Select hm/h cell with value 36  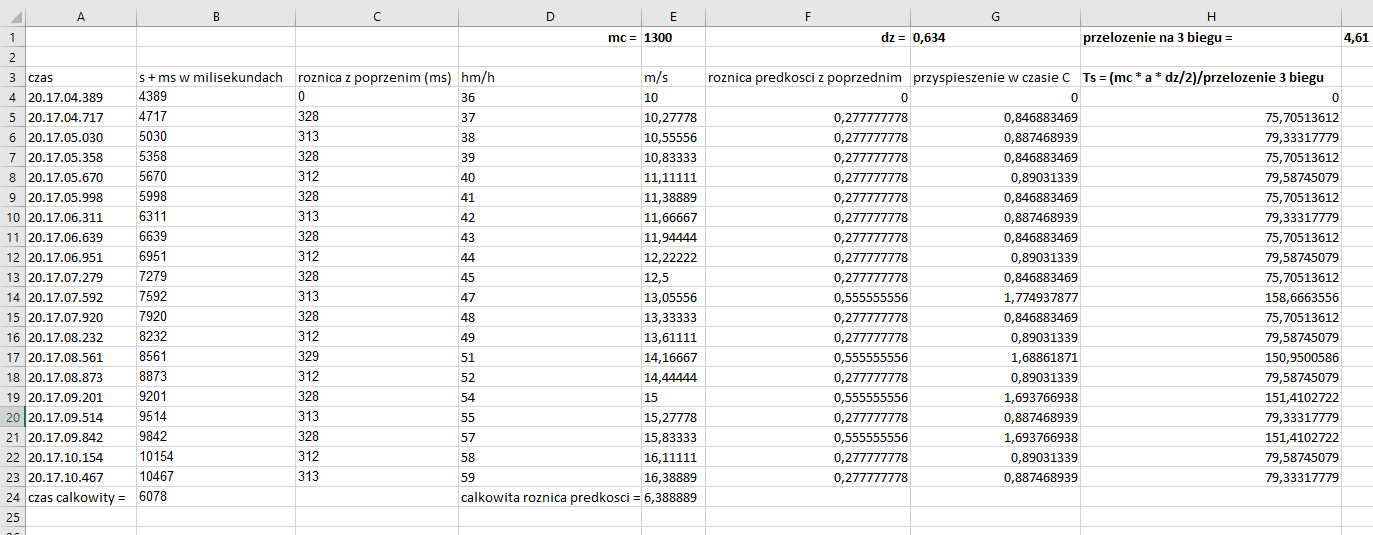point(550,97)
